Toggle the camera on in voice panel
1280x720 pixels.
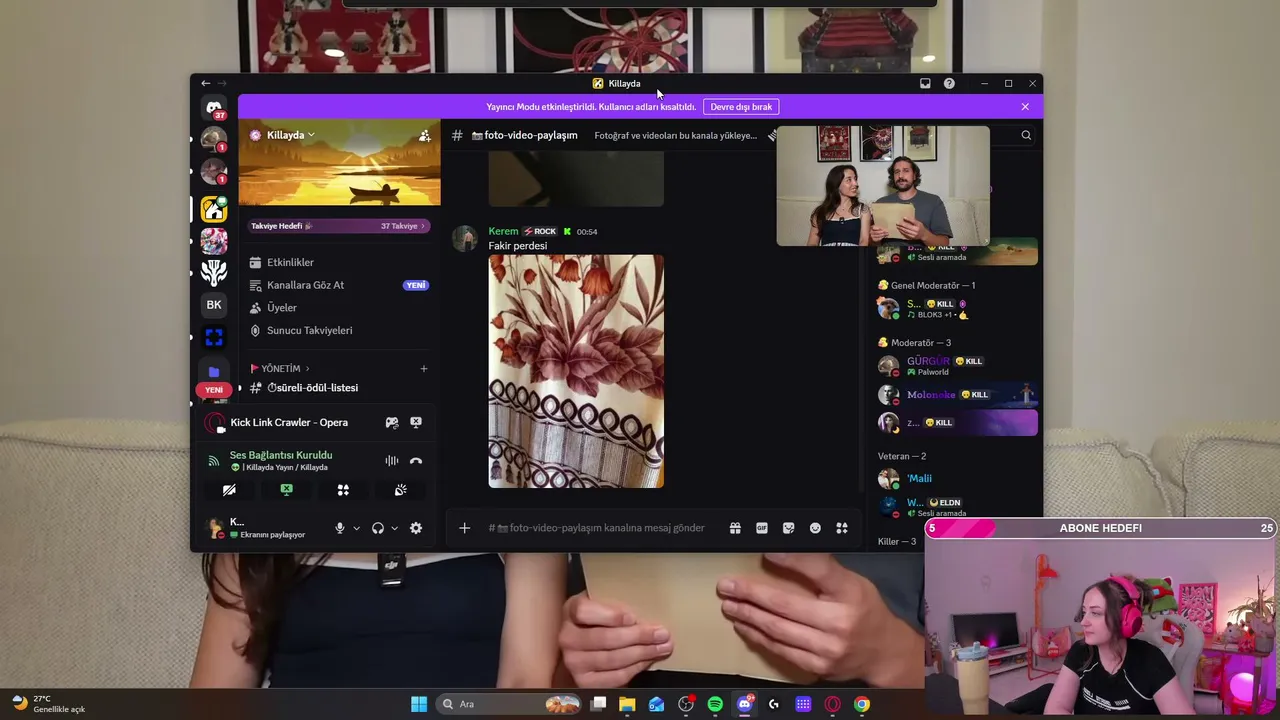(229, 490)
